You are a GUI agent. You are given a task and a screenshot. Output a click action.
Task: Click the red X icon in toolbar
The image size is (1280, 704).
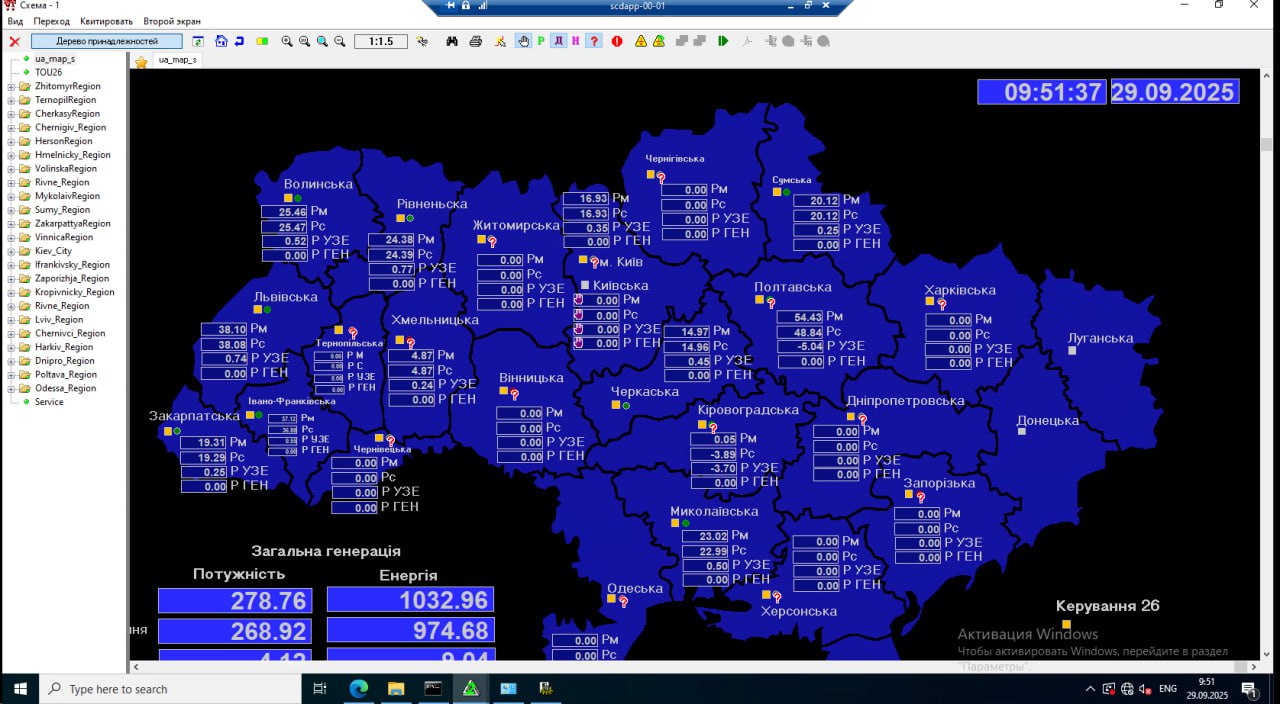14,42
